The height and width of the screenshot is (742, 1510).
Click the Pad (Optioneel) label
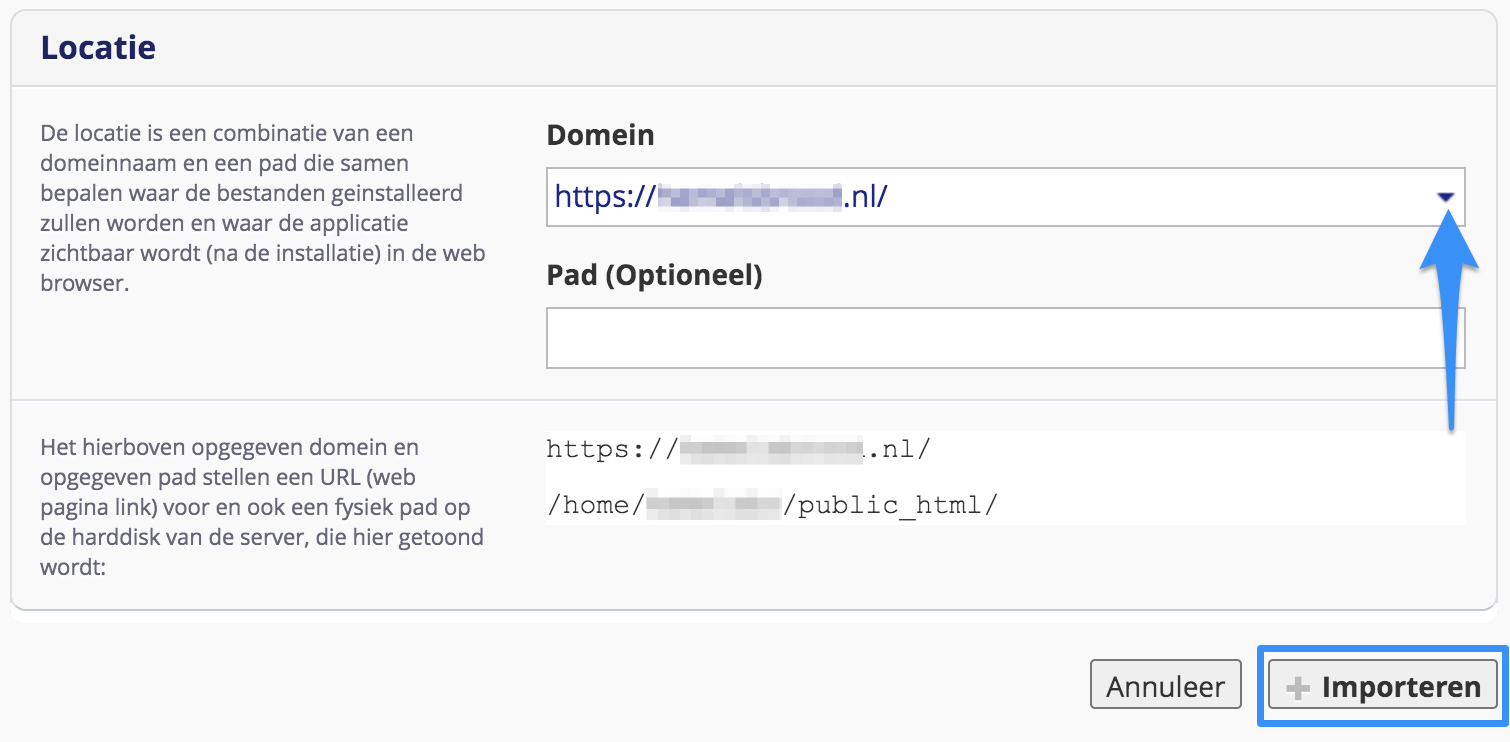point(654,275)
